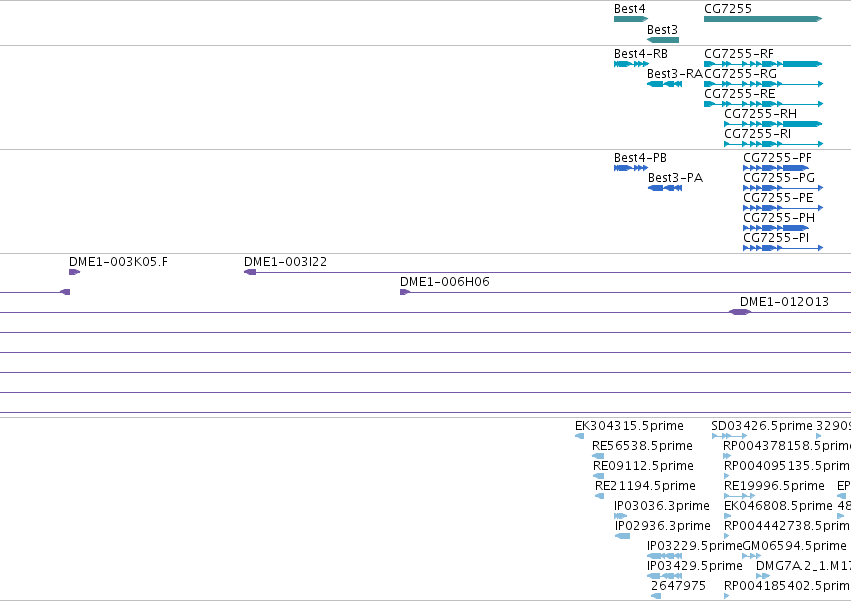851x601 pixels.
Task: Click the CG7255-RG transcript label
Action: [741, 73]
